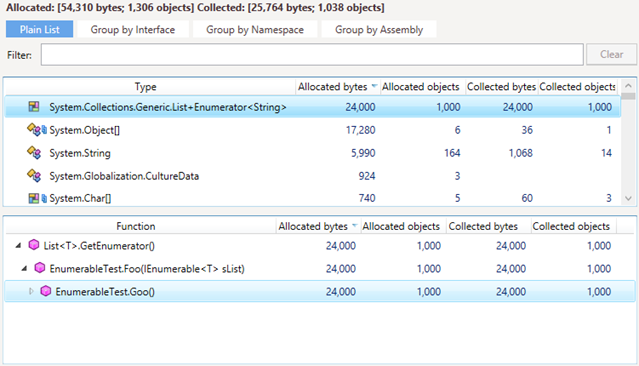Click the Clear filter button
This screenshot has width=639, height=366.
click(x=611, y=54)
